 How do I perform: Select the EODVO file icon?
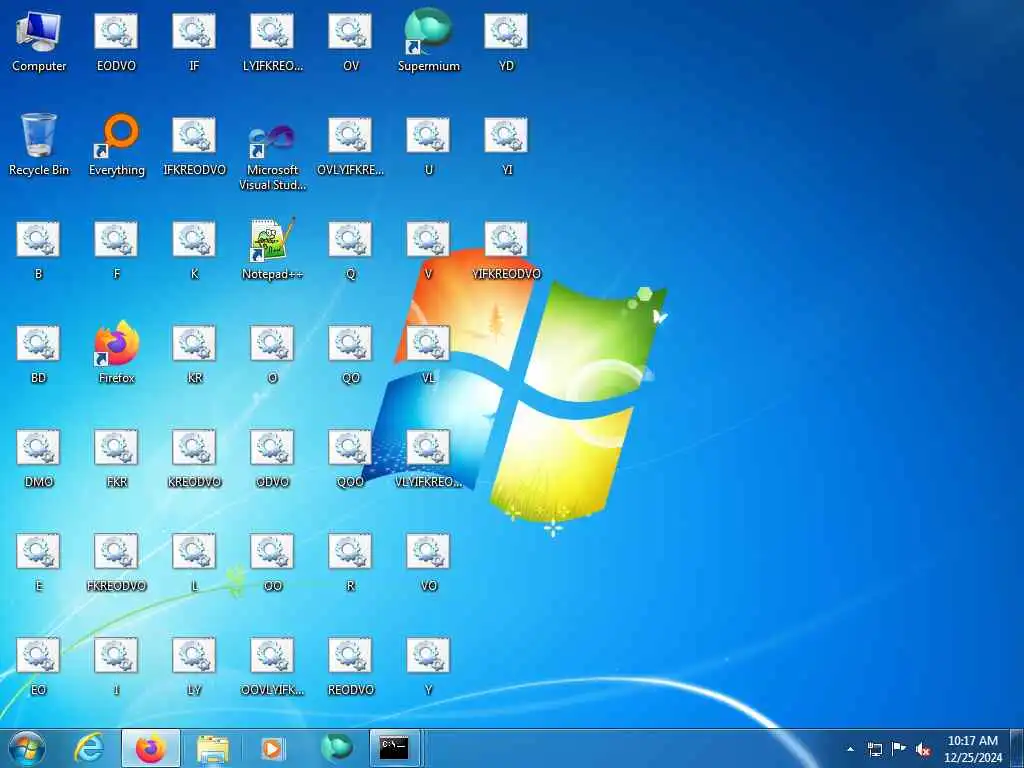coord(116,41)
